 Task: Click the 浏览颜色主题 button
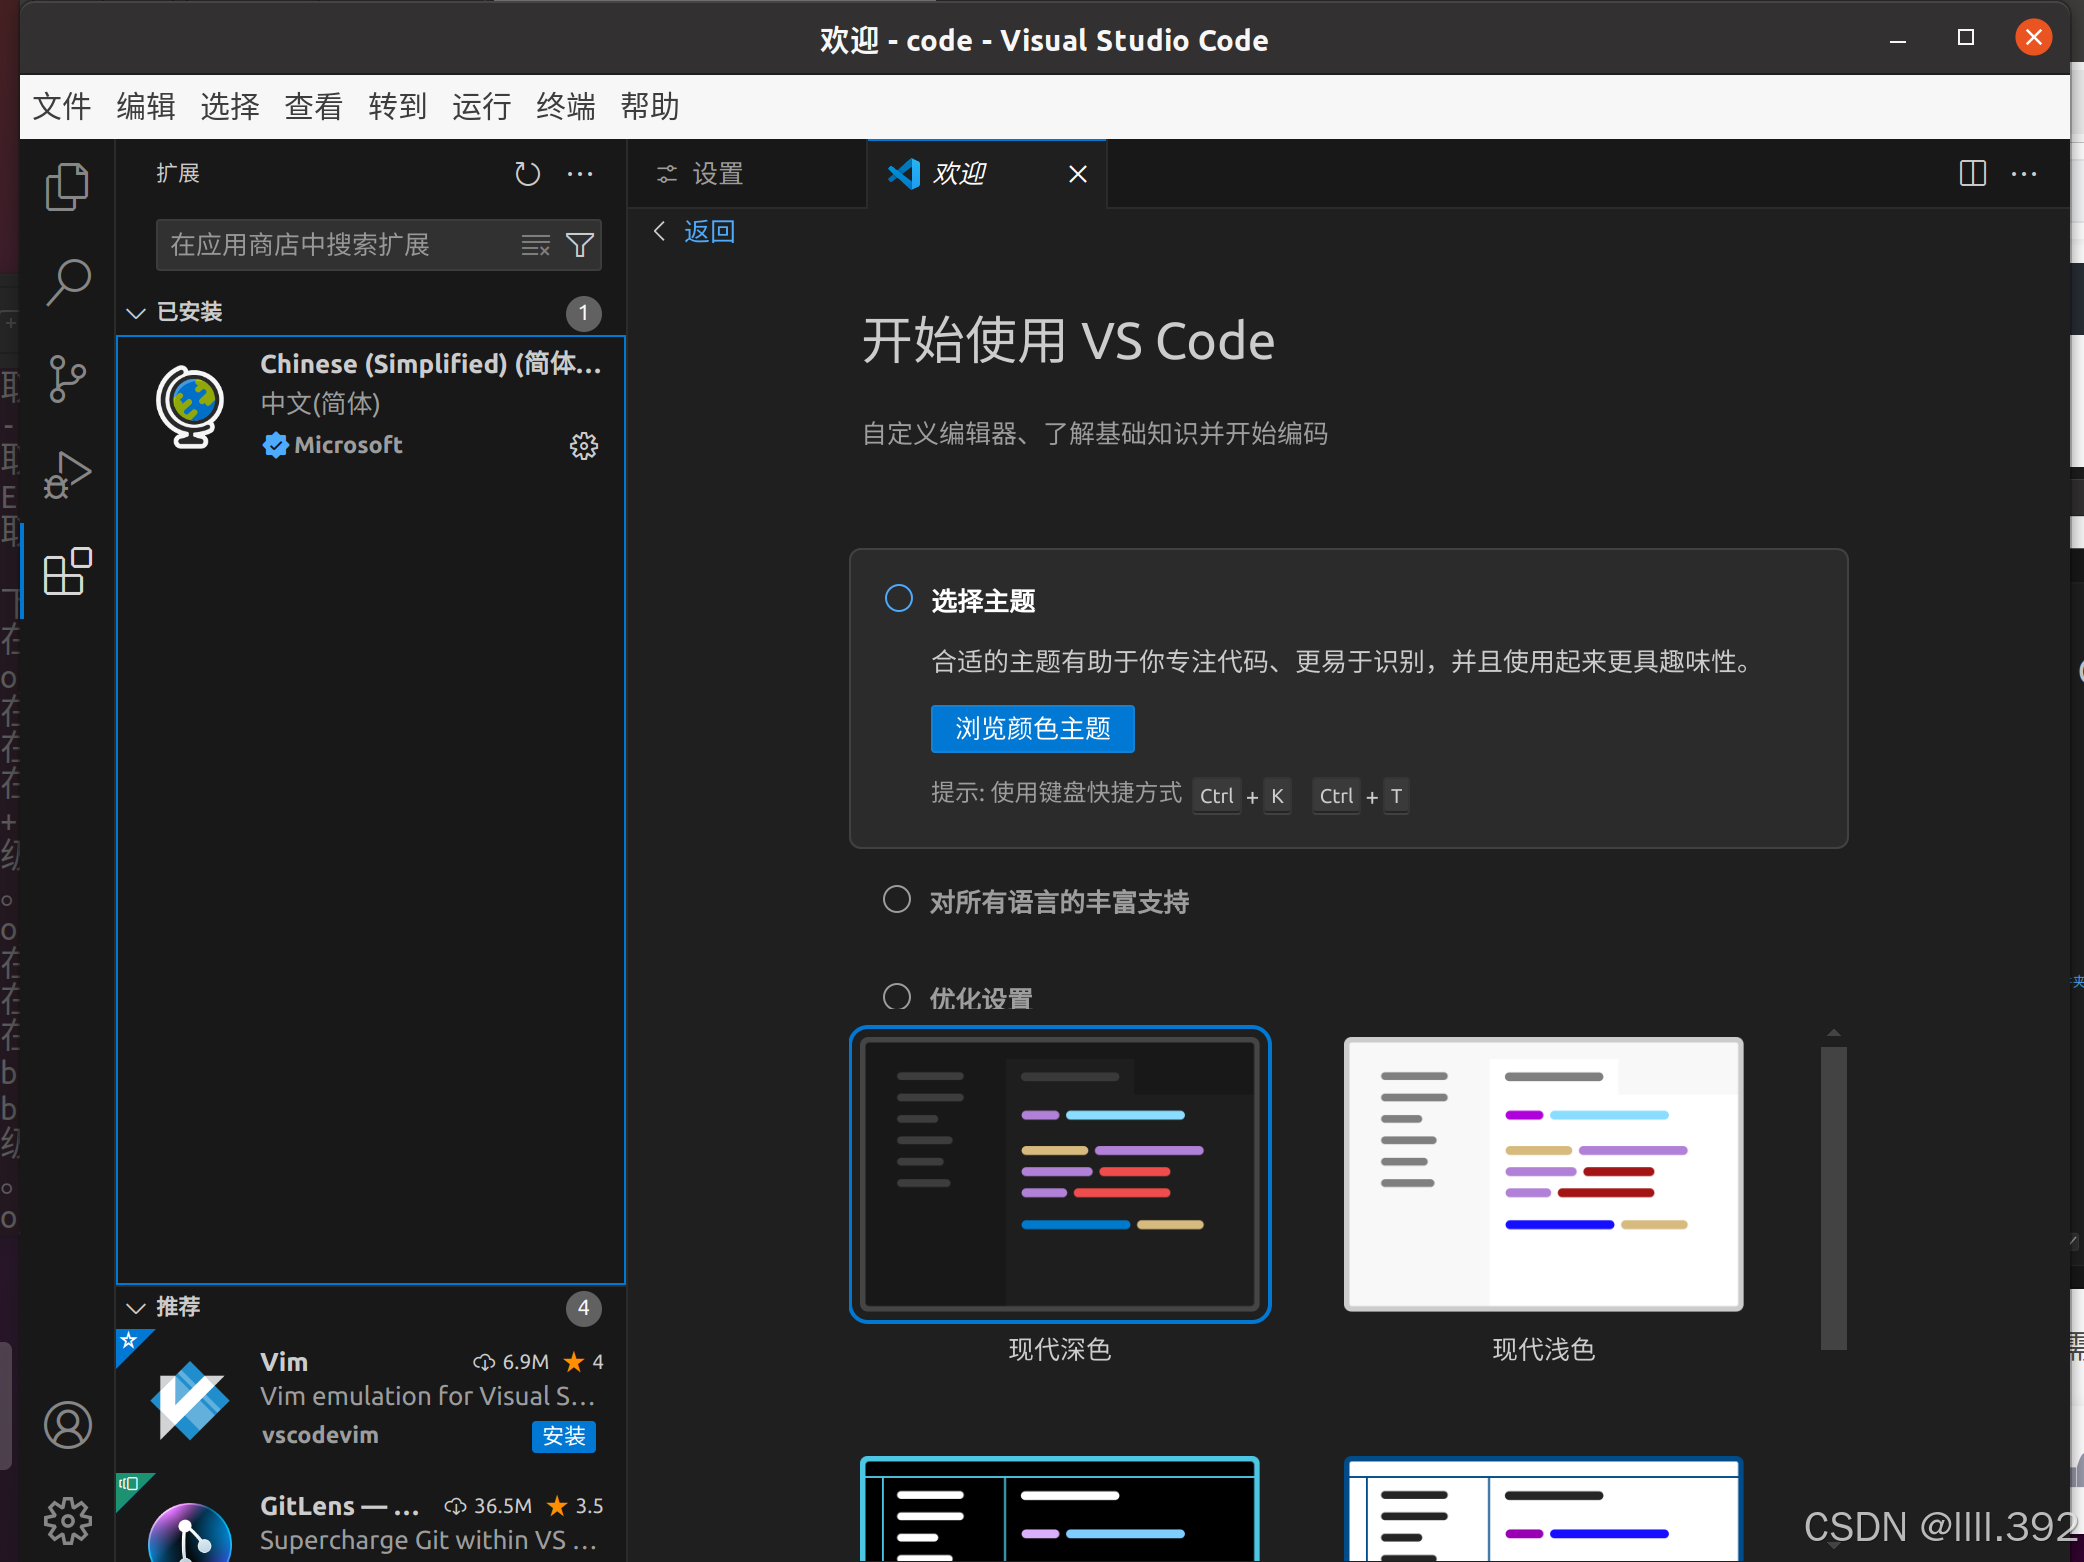pos(1032,729)
